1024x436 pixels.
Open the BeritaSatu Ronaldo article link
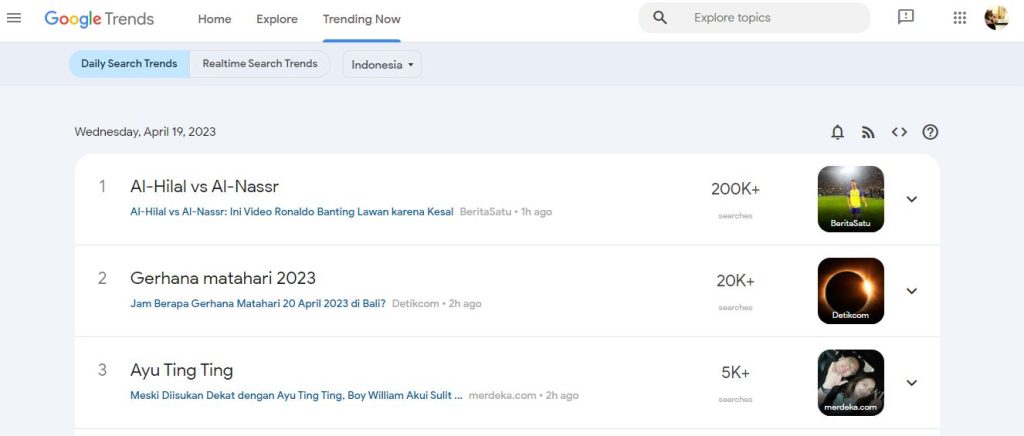[292, 212]
